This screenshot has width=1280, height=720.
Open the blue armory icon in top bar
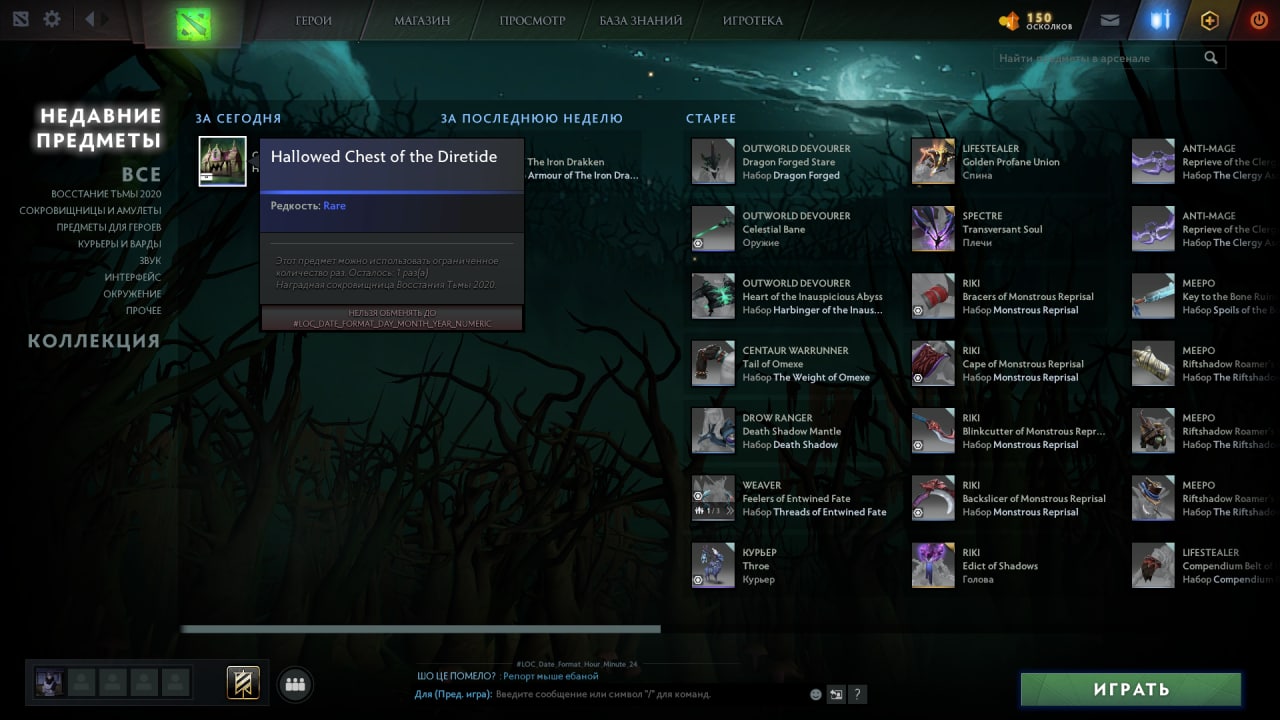tap(1159, 20)
